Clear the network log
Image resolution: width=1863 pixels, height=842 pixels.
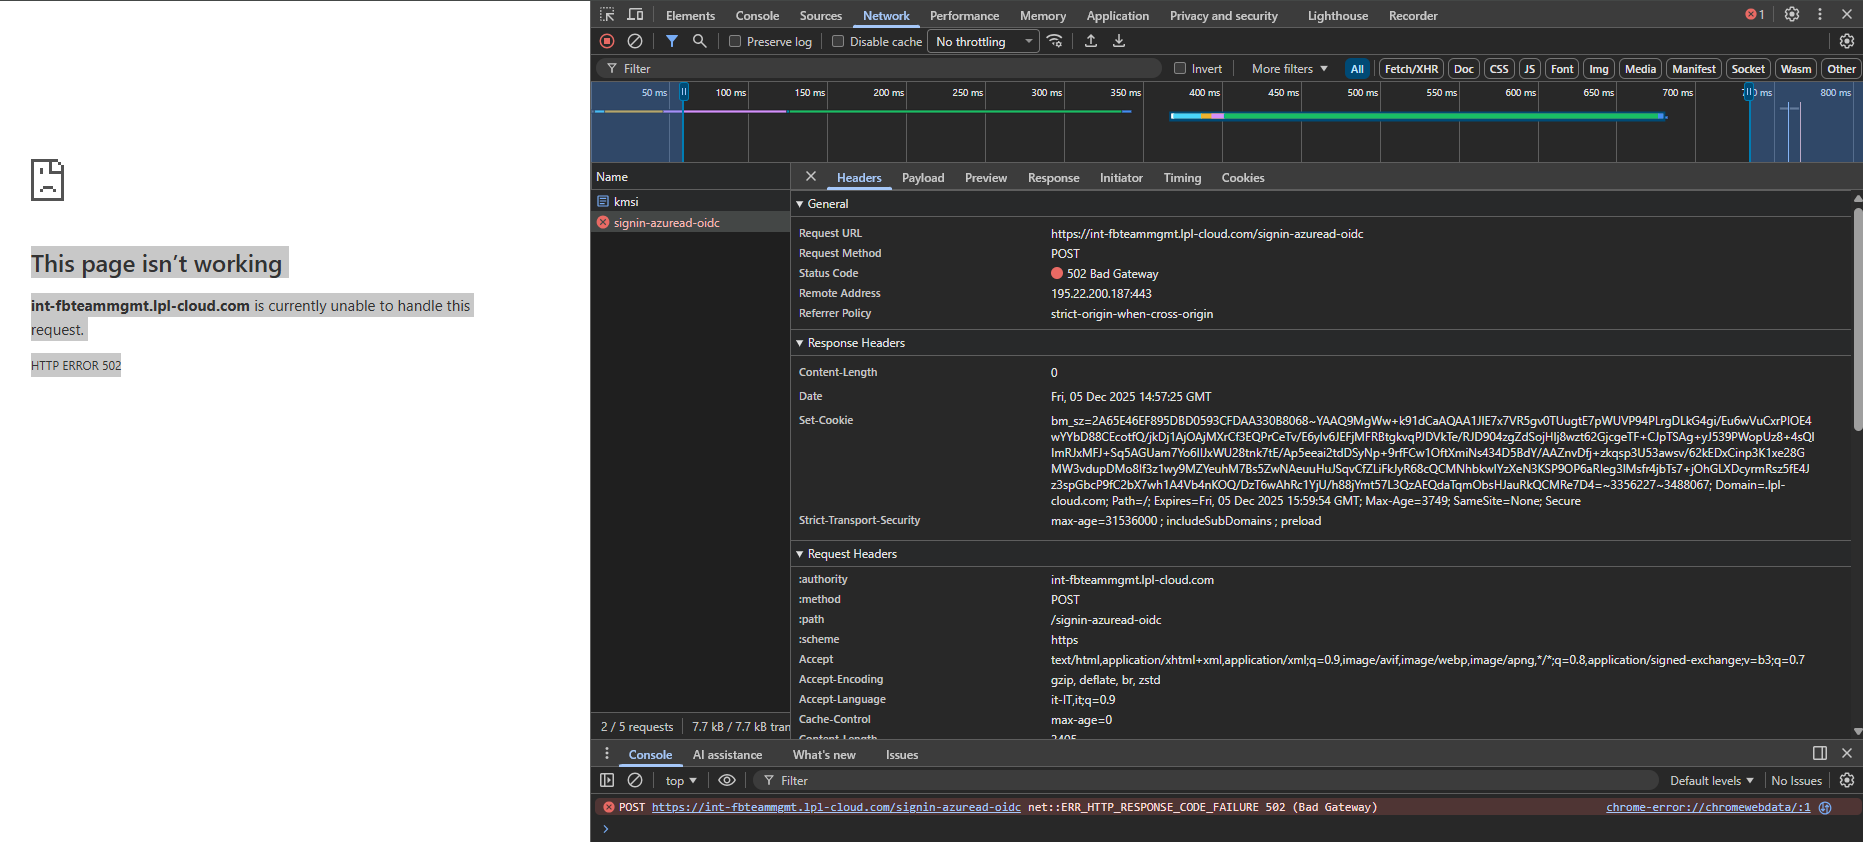635,41
